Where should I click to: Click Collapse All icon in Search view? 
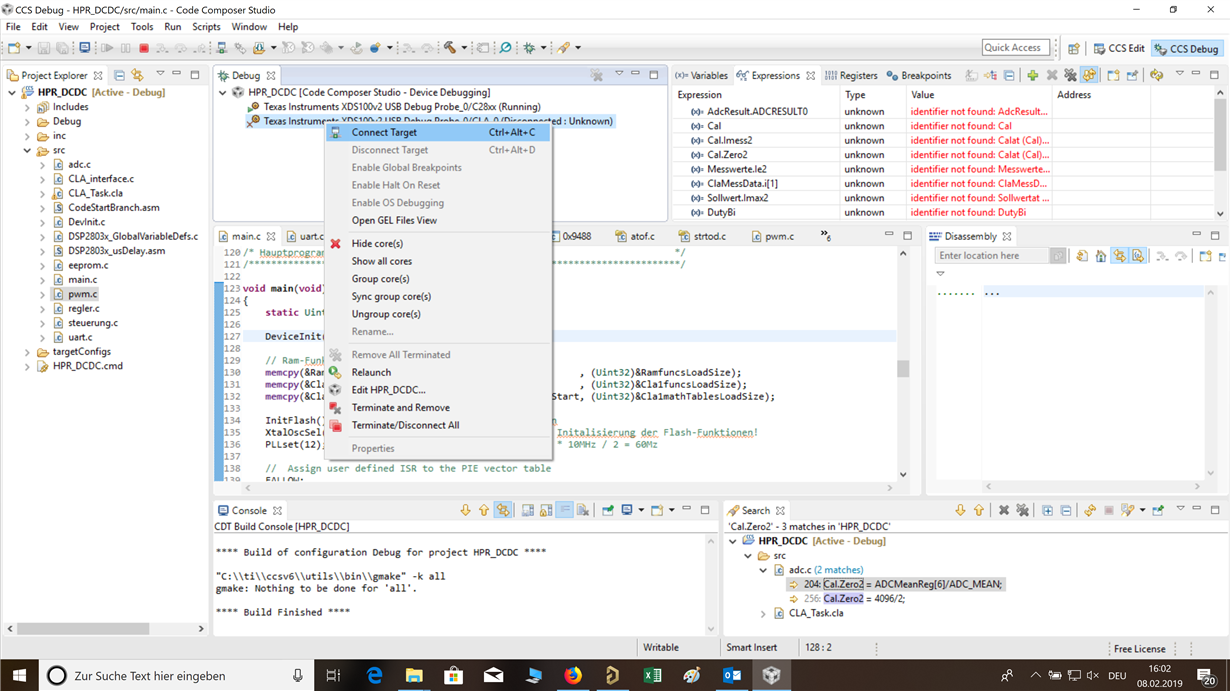[x=1065, y=510]
